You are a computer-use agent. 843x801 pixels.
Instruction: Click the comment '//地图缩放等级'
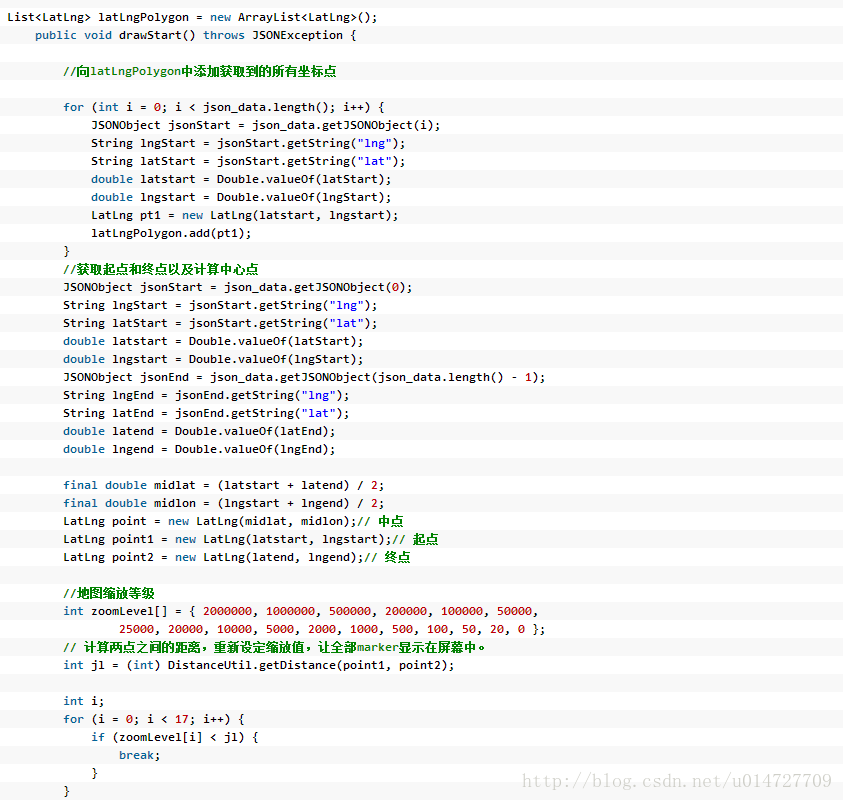pyautogui.click(x=109, y=593)
